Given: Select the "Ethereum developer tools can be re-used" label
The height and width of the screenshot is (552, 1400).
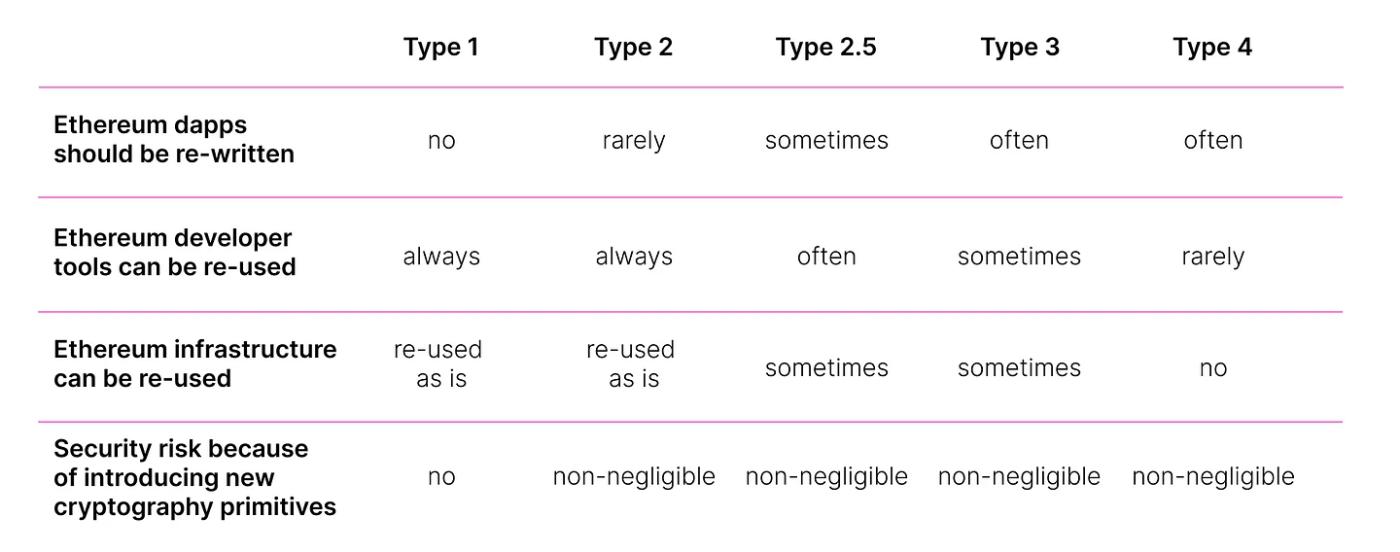Looking at the screenshot, I should (x=175, y=253).
